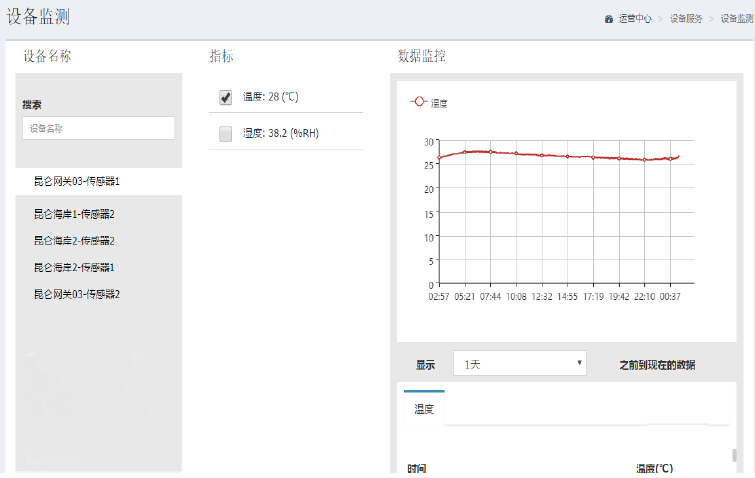
Task: Click the 时间 column header
Action: [417, 468]
